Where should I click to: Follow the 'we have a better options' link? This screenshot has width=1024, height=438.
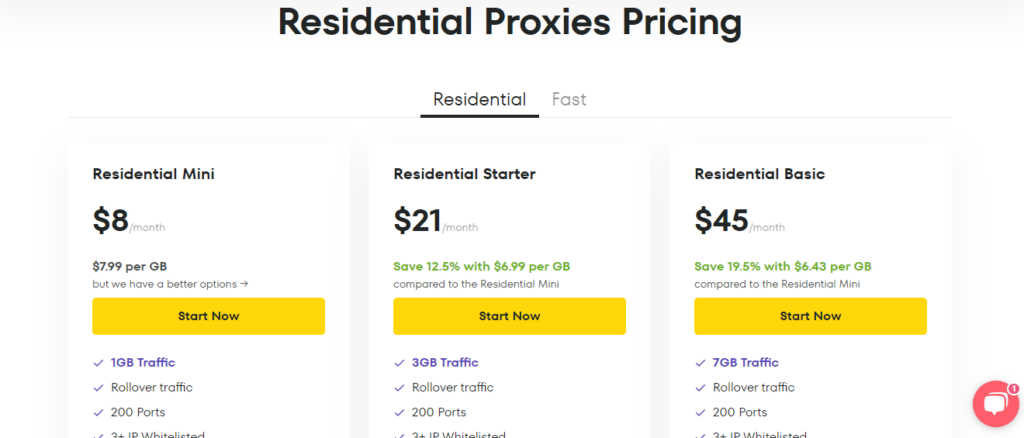pos(170,284)
